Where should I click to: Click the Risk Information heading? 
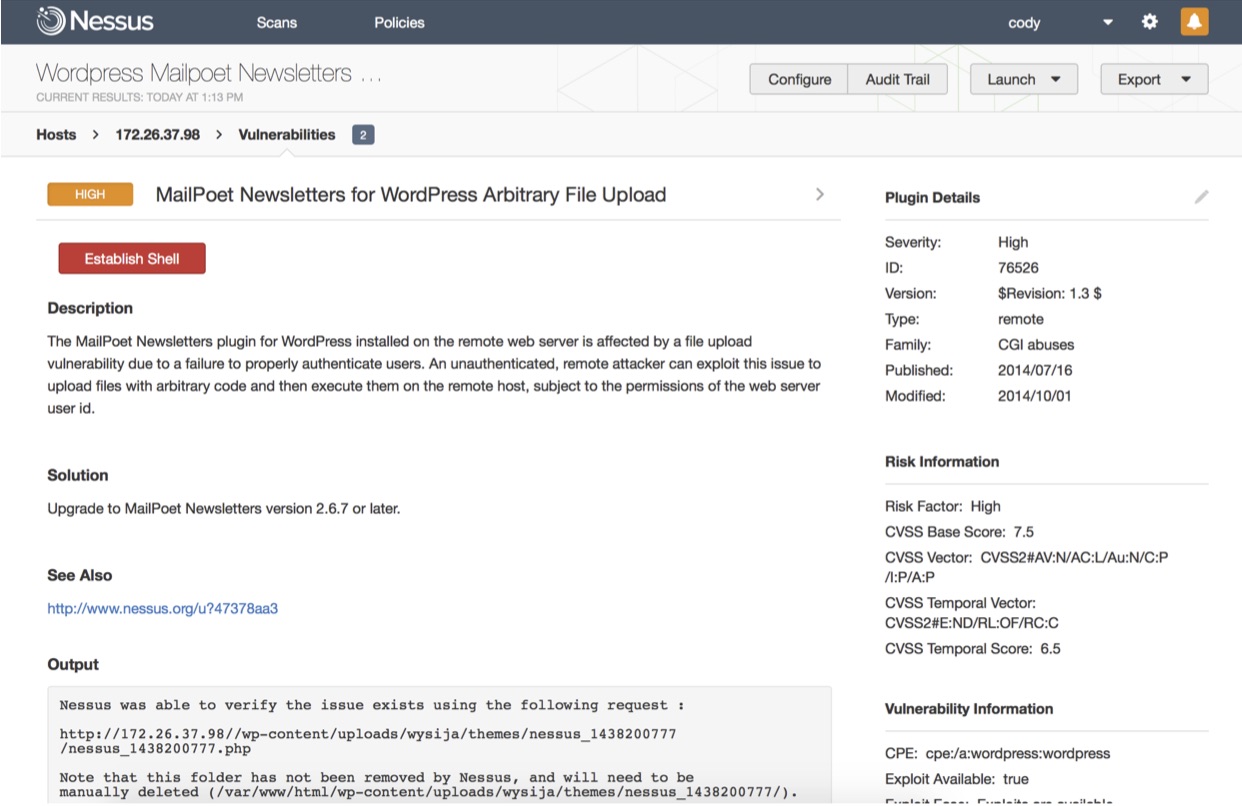point(942,462)
